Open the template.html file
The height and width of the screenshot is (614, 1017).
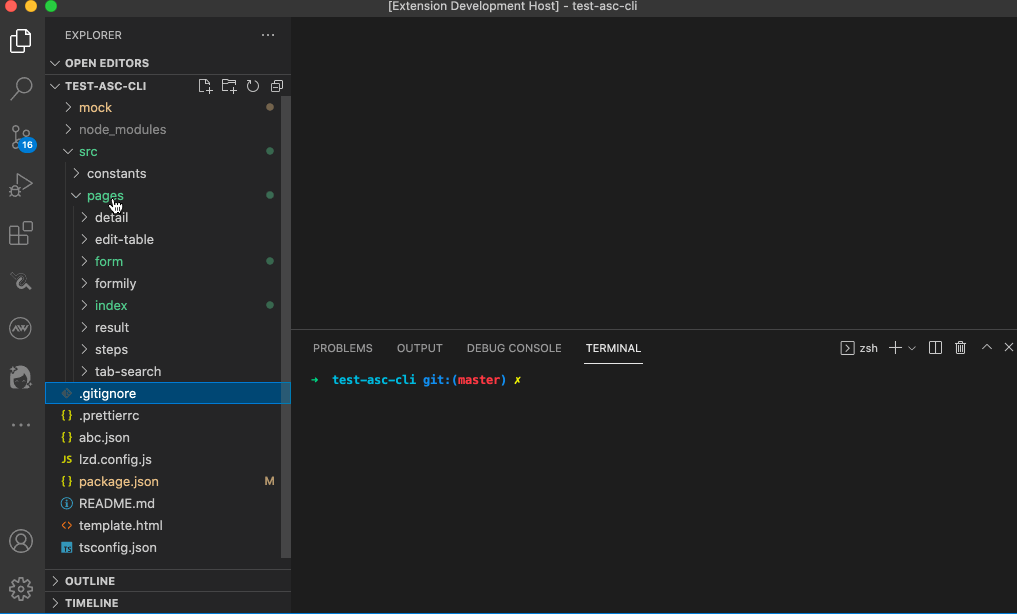click(x=163, y=526)
